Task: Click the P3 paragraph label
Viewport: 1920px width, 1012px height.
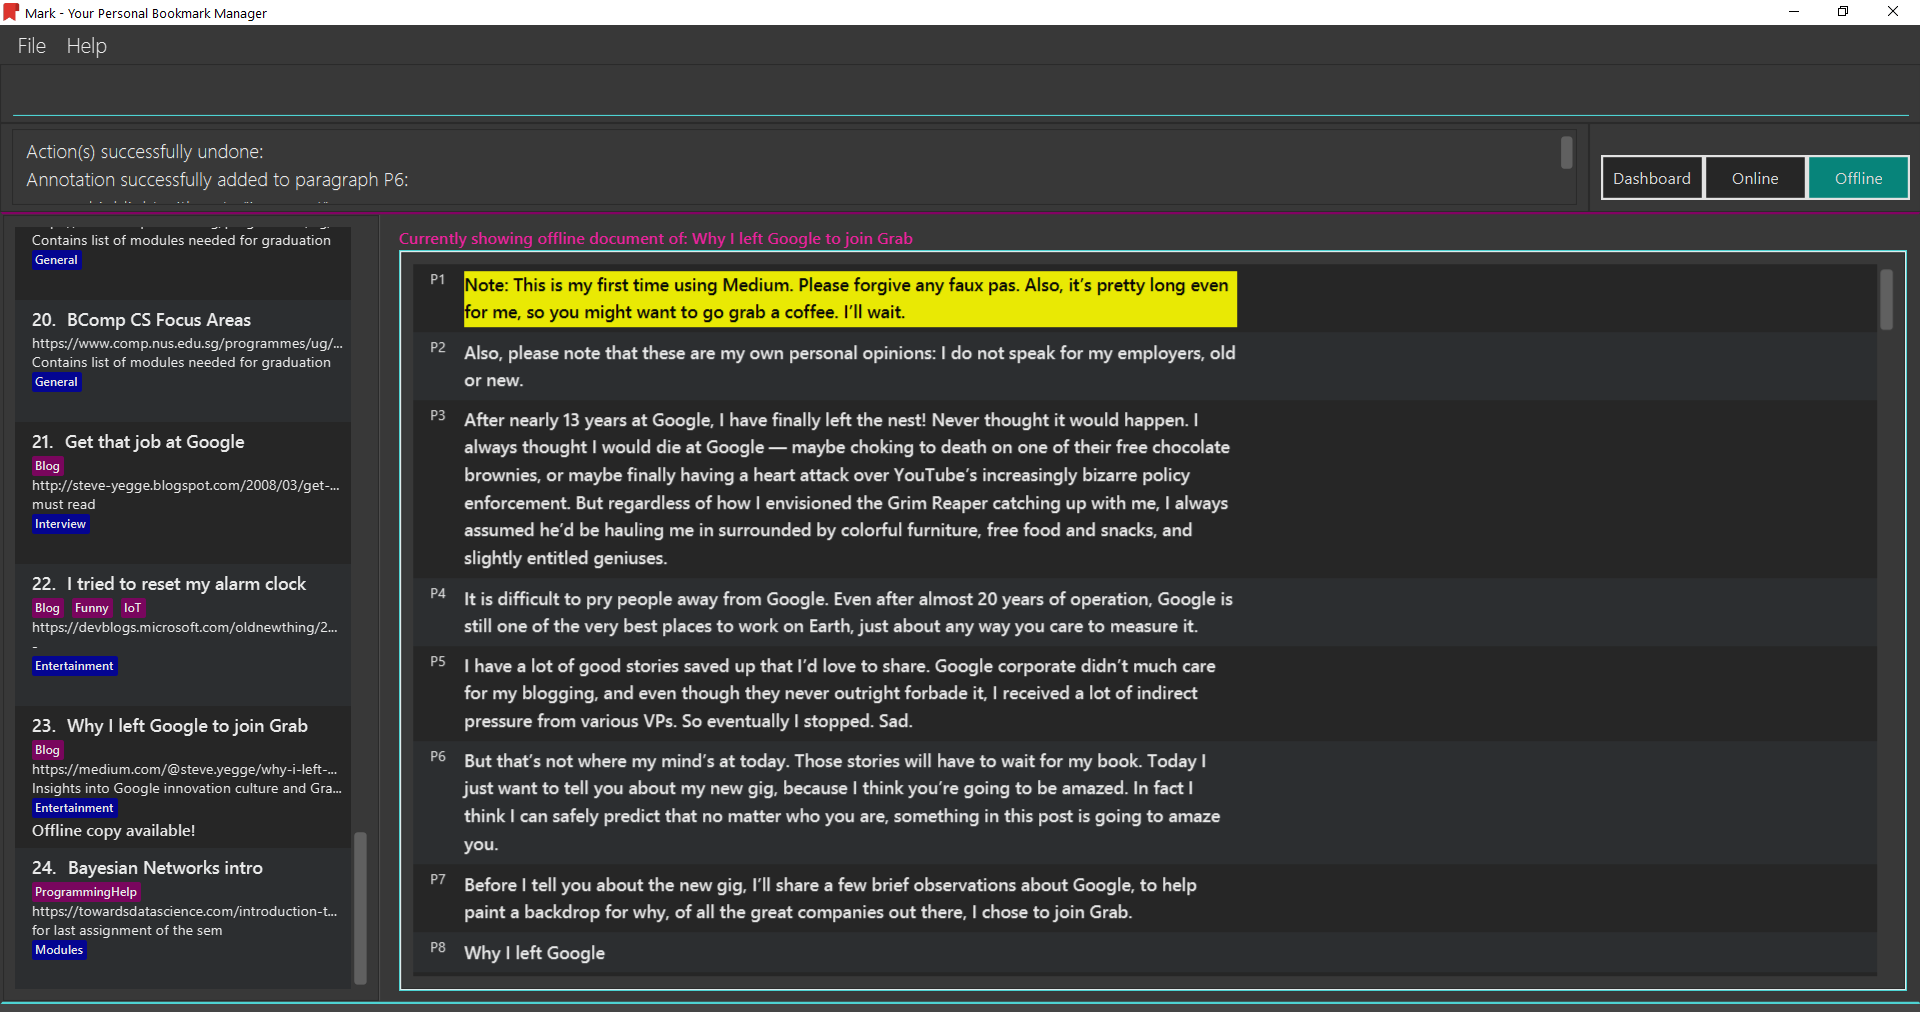Action: tap(438, 415)
